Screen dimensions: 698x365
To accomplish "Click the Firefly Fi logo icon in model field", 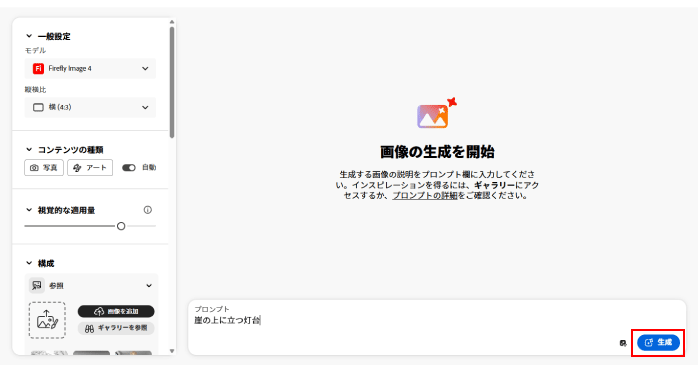I will coord(38,69).
